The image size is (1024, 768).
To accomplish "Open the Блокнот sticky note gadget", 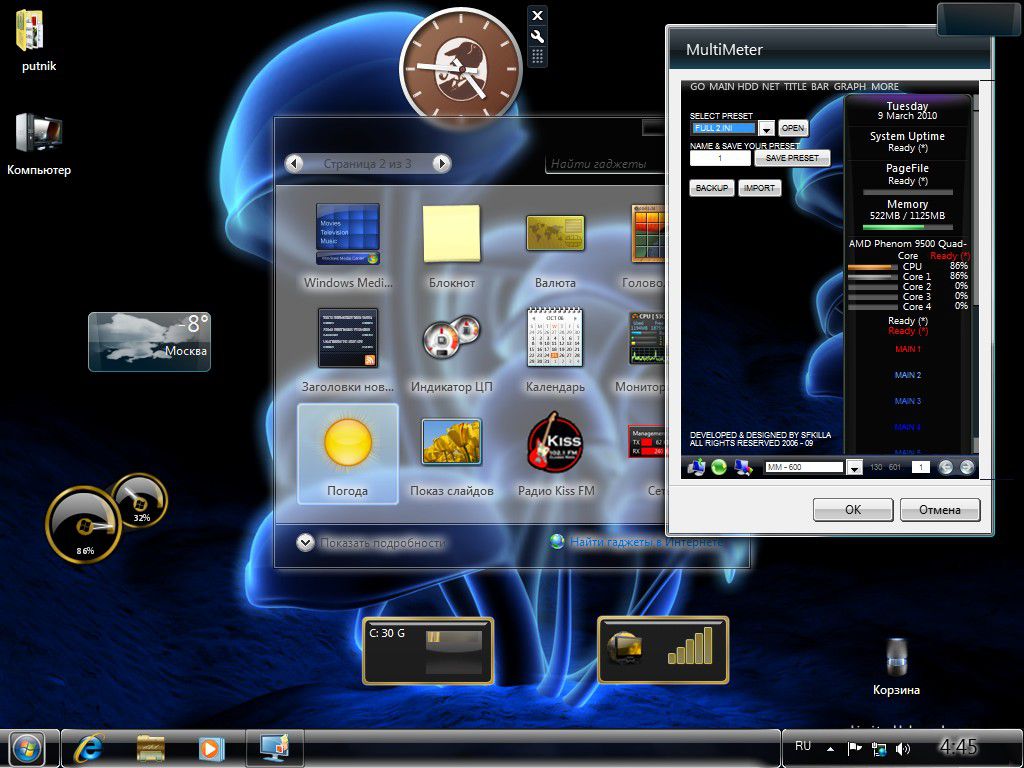I will tap(452, 235).
